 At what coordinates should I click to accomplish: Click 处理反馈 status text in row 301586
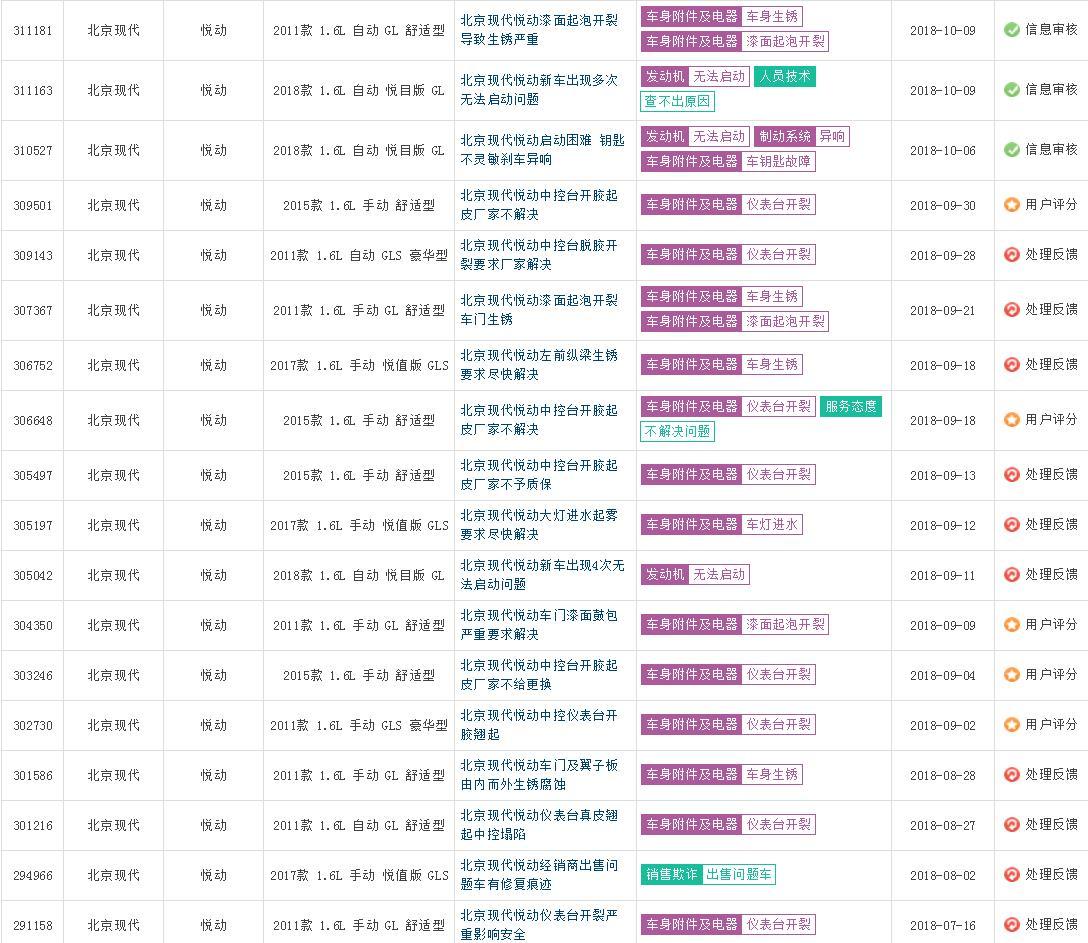click(x=1051, y=774)
